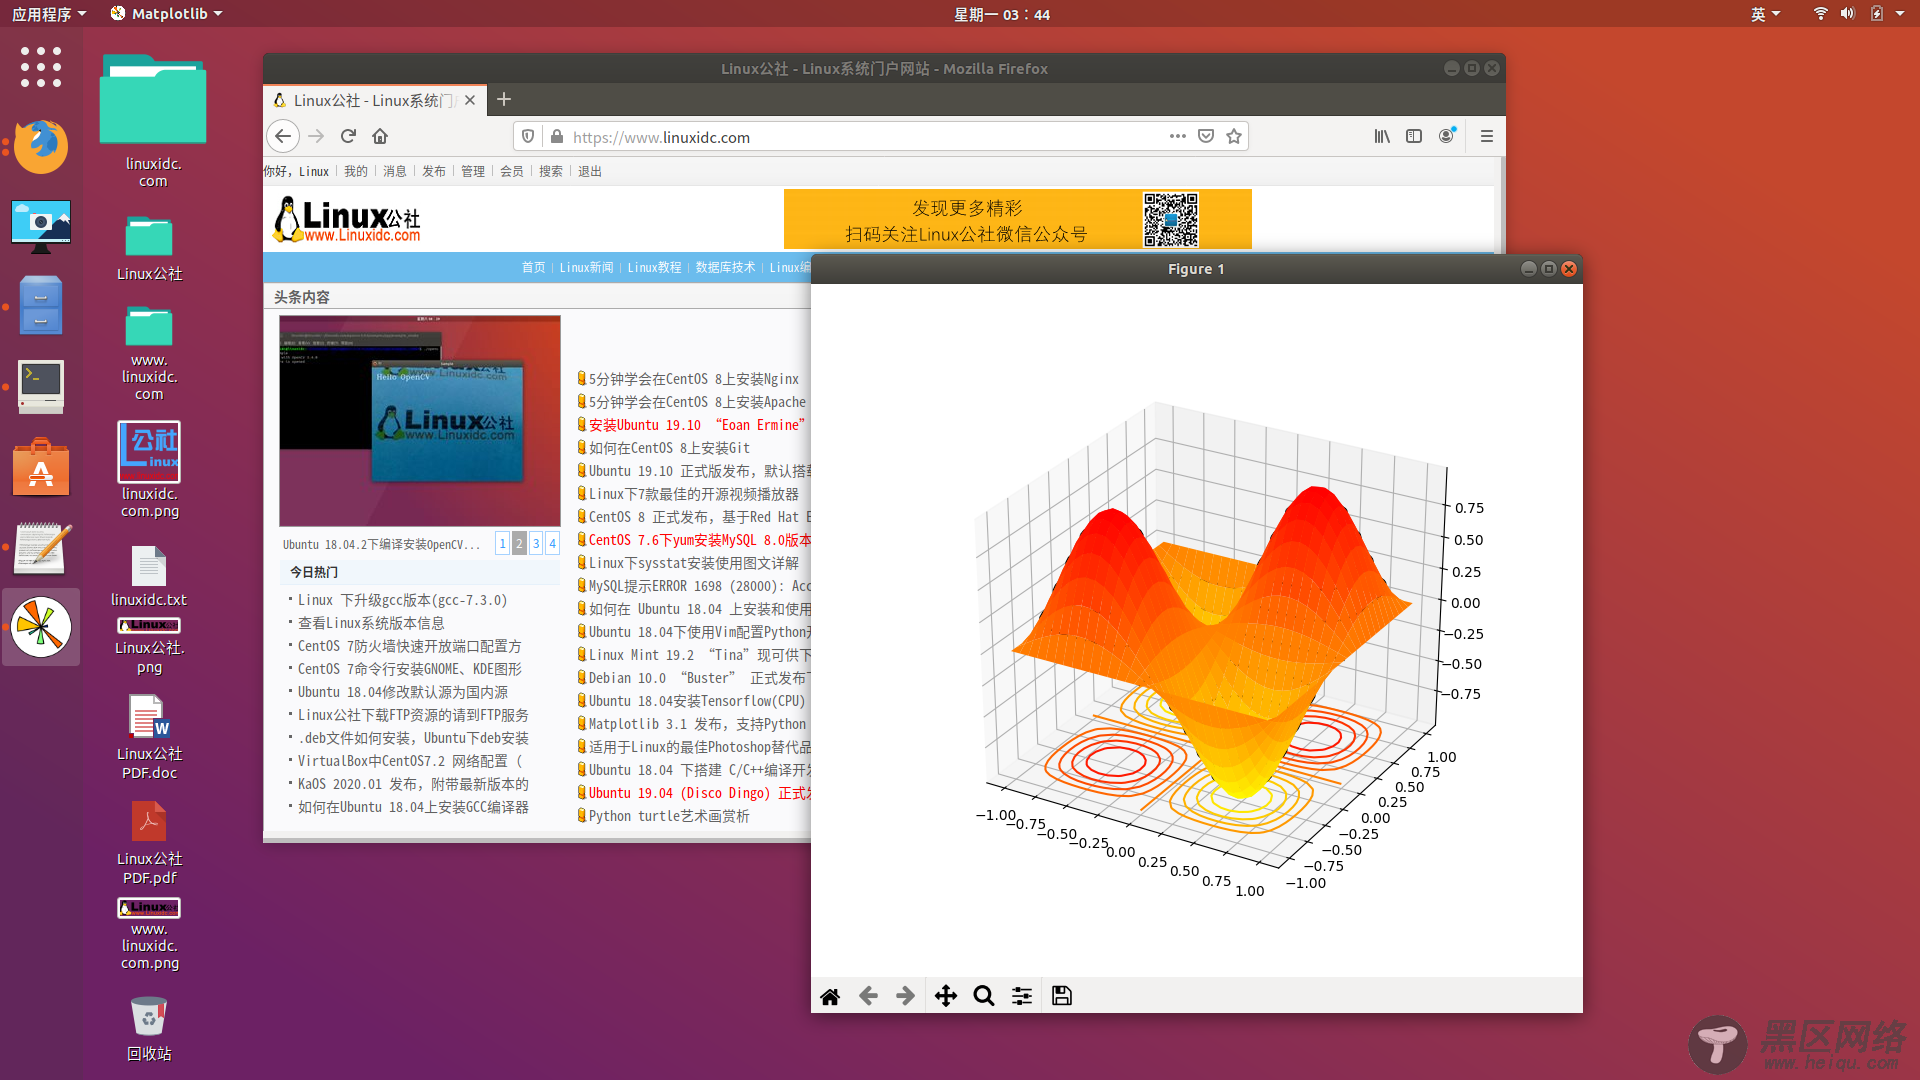The height and width of the screenshot is (1080, 1920).
Task: Open article 如何在CentOS 8上安装Git
Action: click(669, 448)
